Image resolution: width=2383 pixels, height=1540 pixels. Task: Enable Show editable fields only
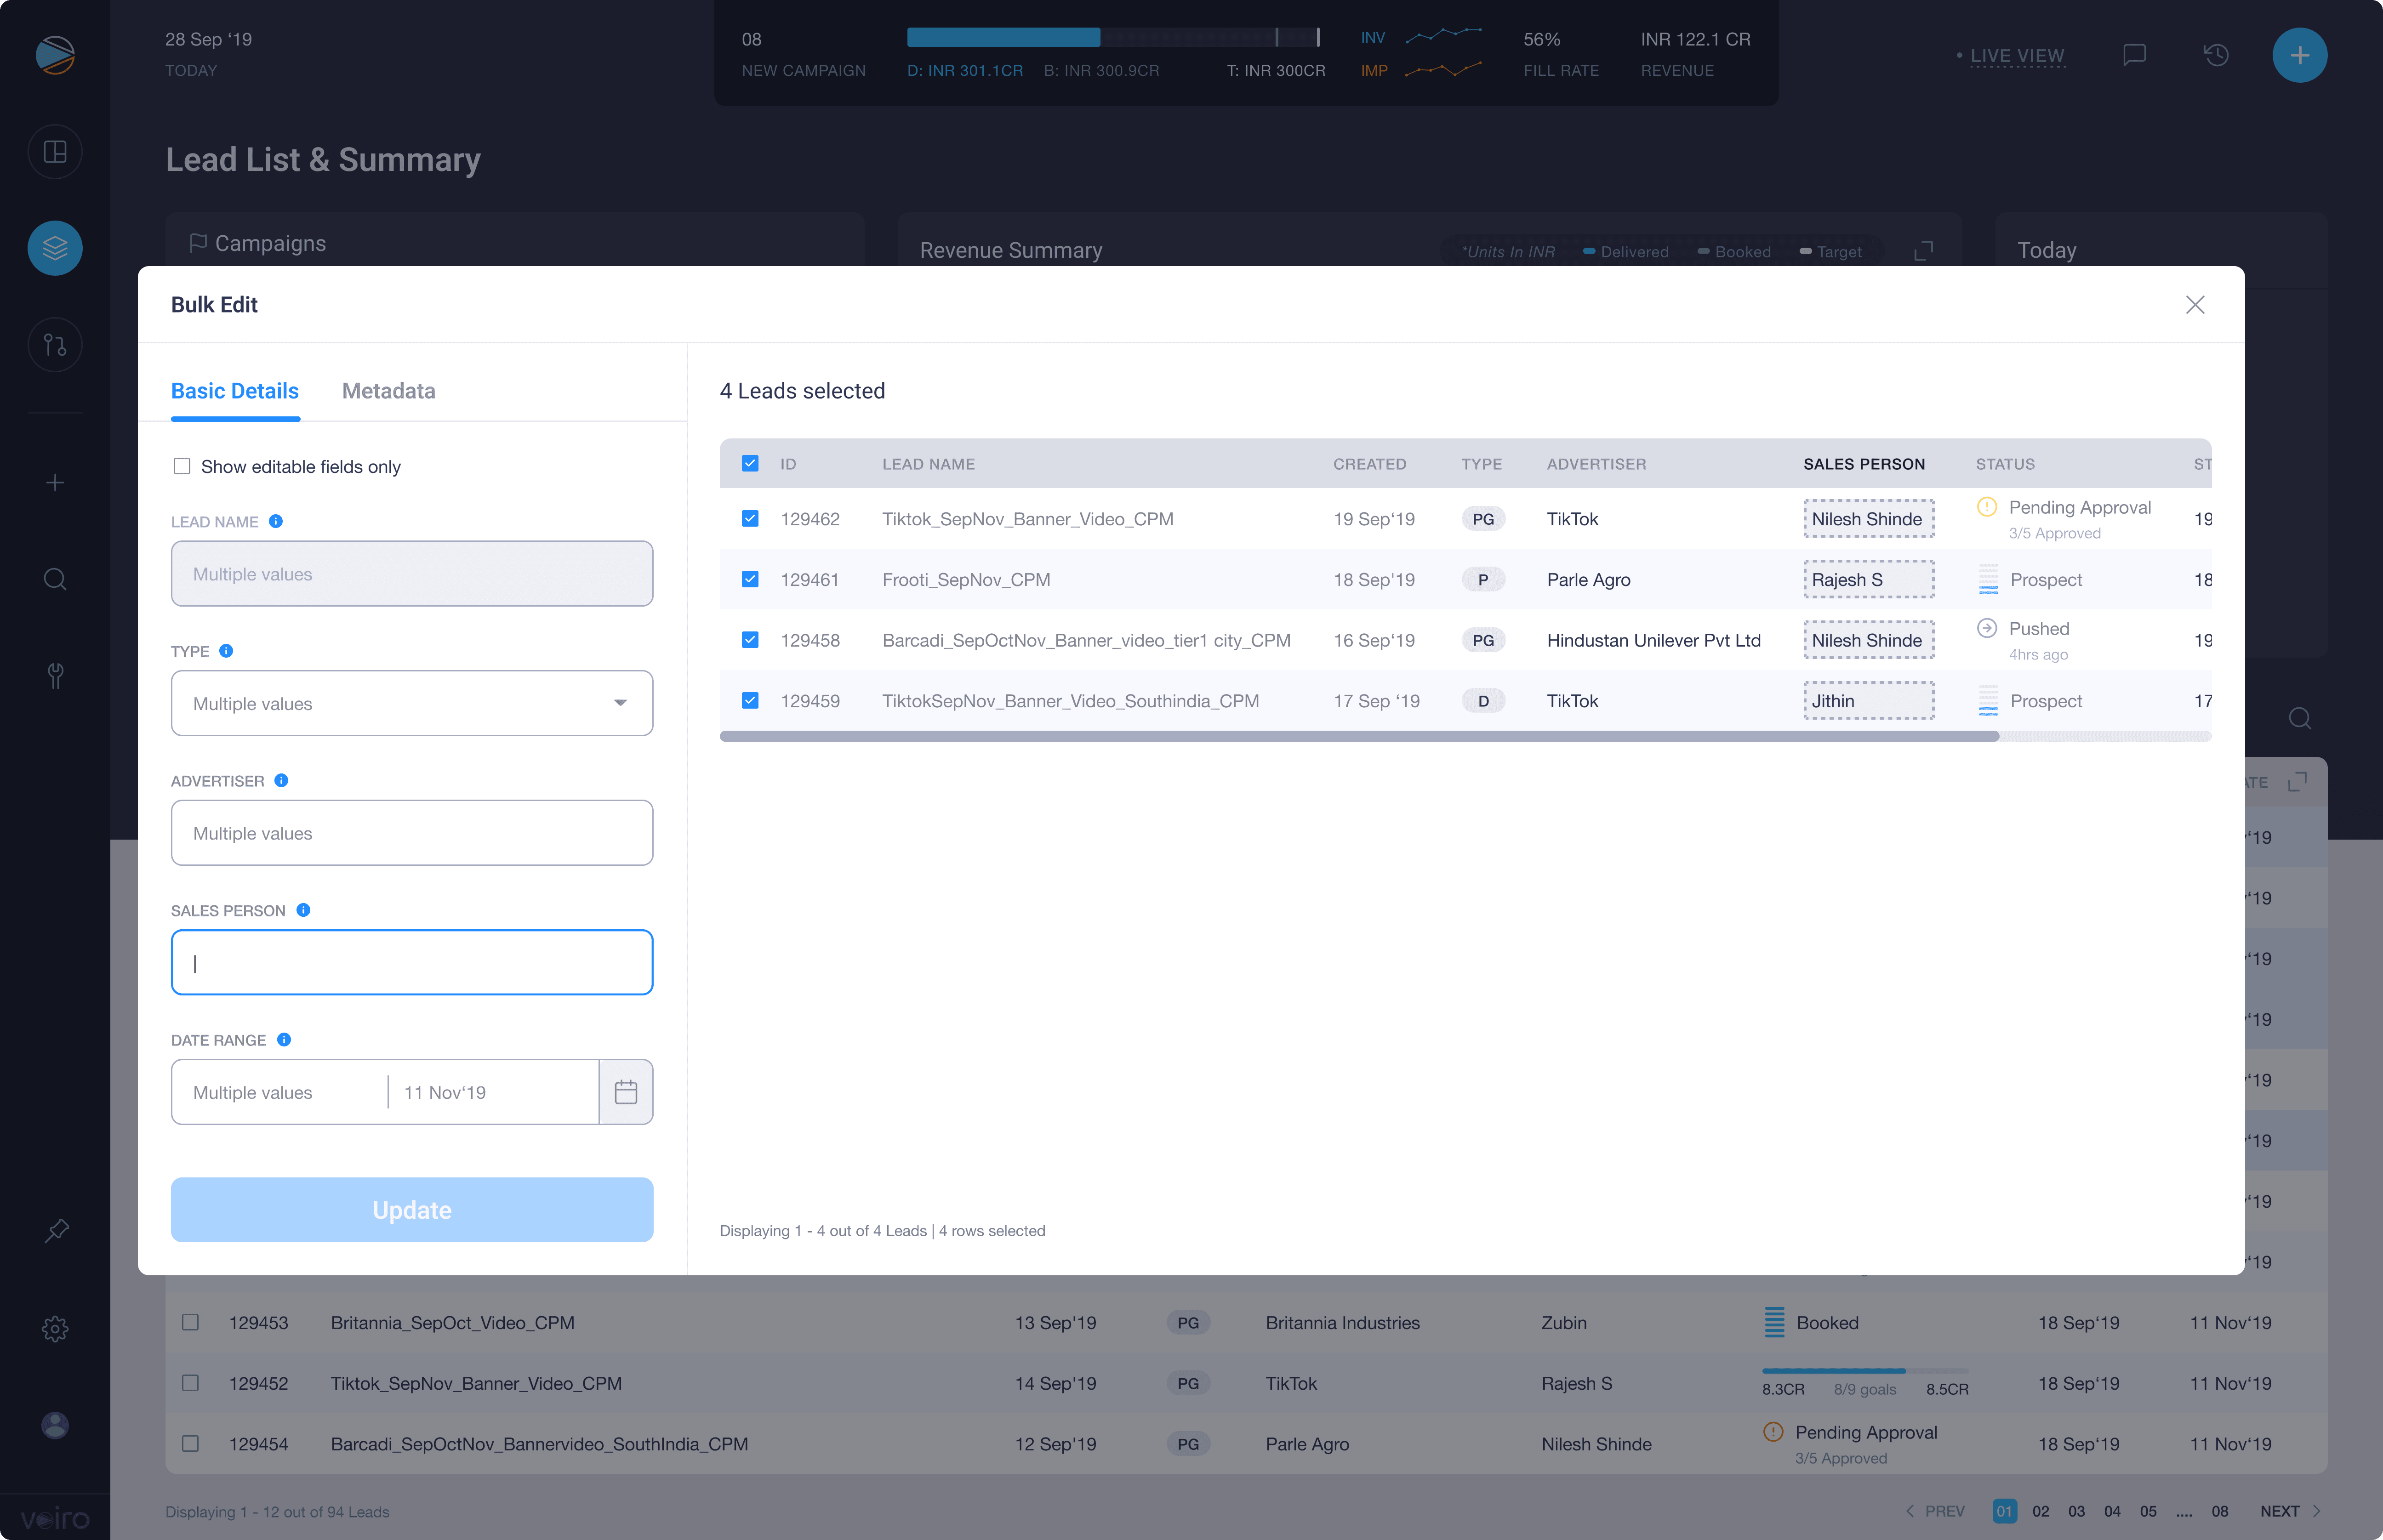coord(182,466)
